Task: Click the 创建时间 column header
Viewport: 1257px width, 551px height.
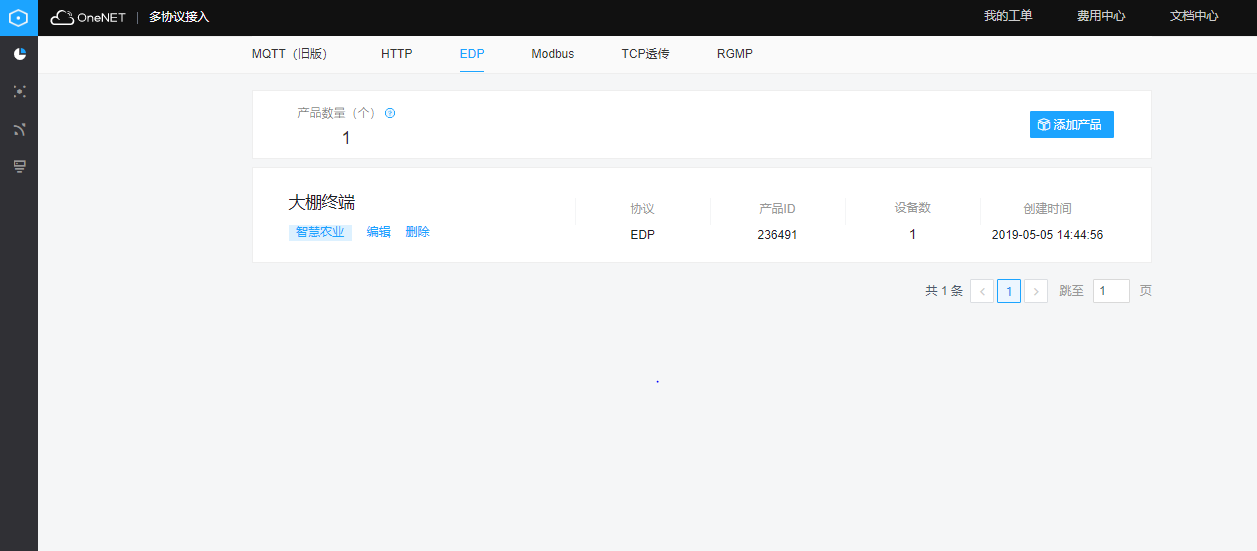Action: click(1047, 209)
